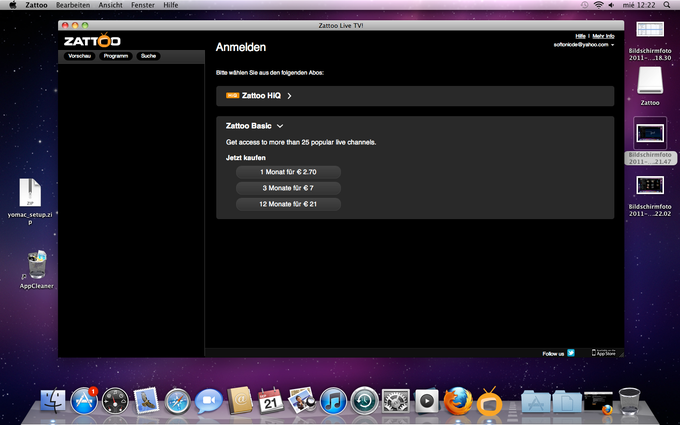Image resolution: width=680 pixels, height=425 pixels.
Task: Launch Firefox from the dock
Action: 458,400
